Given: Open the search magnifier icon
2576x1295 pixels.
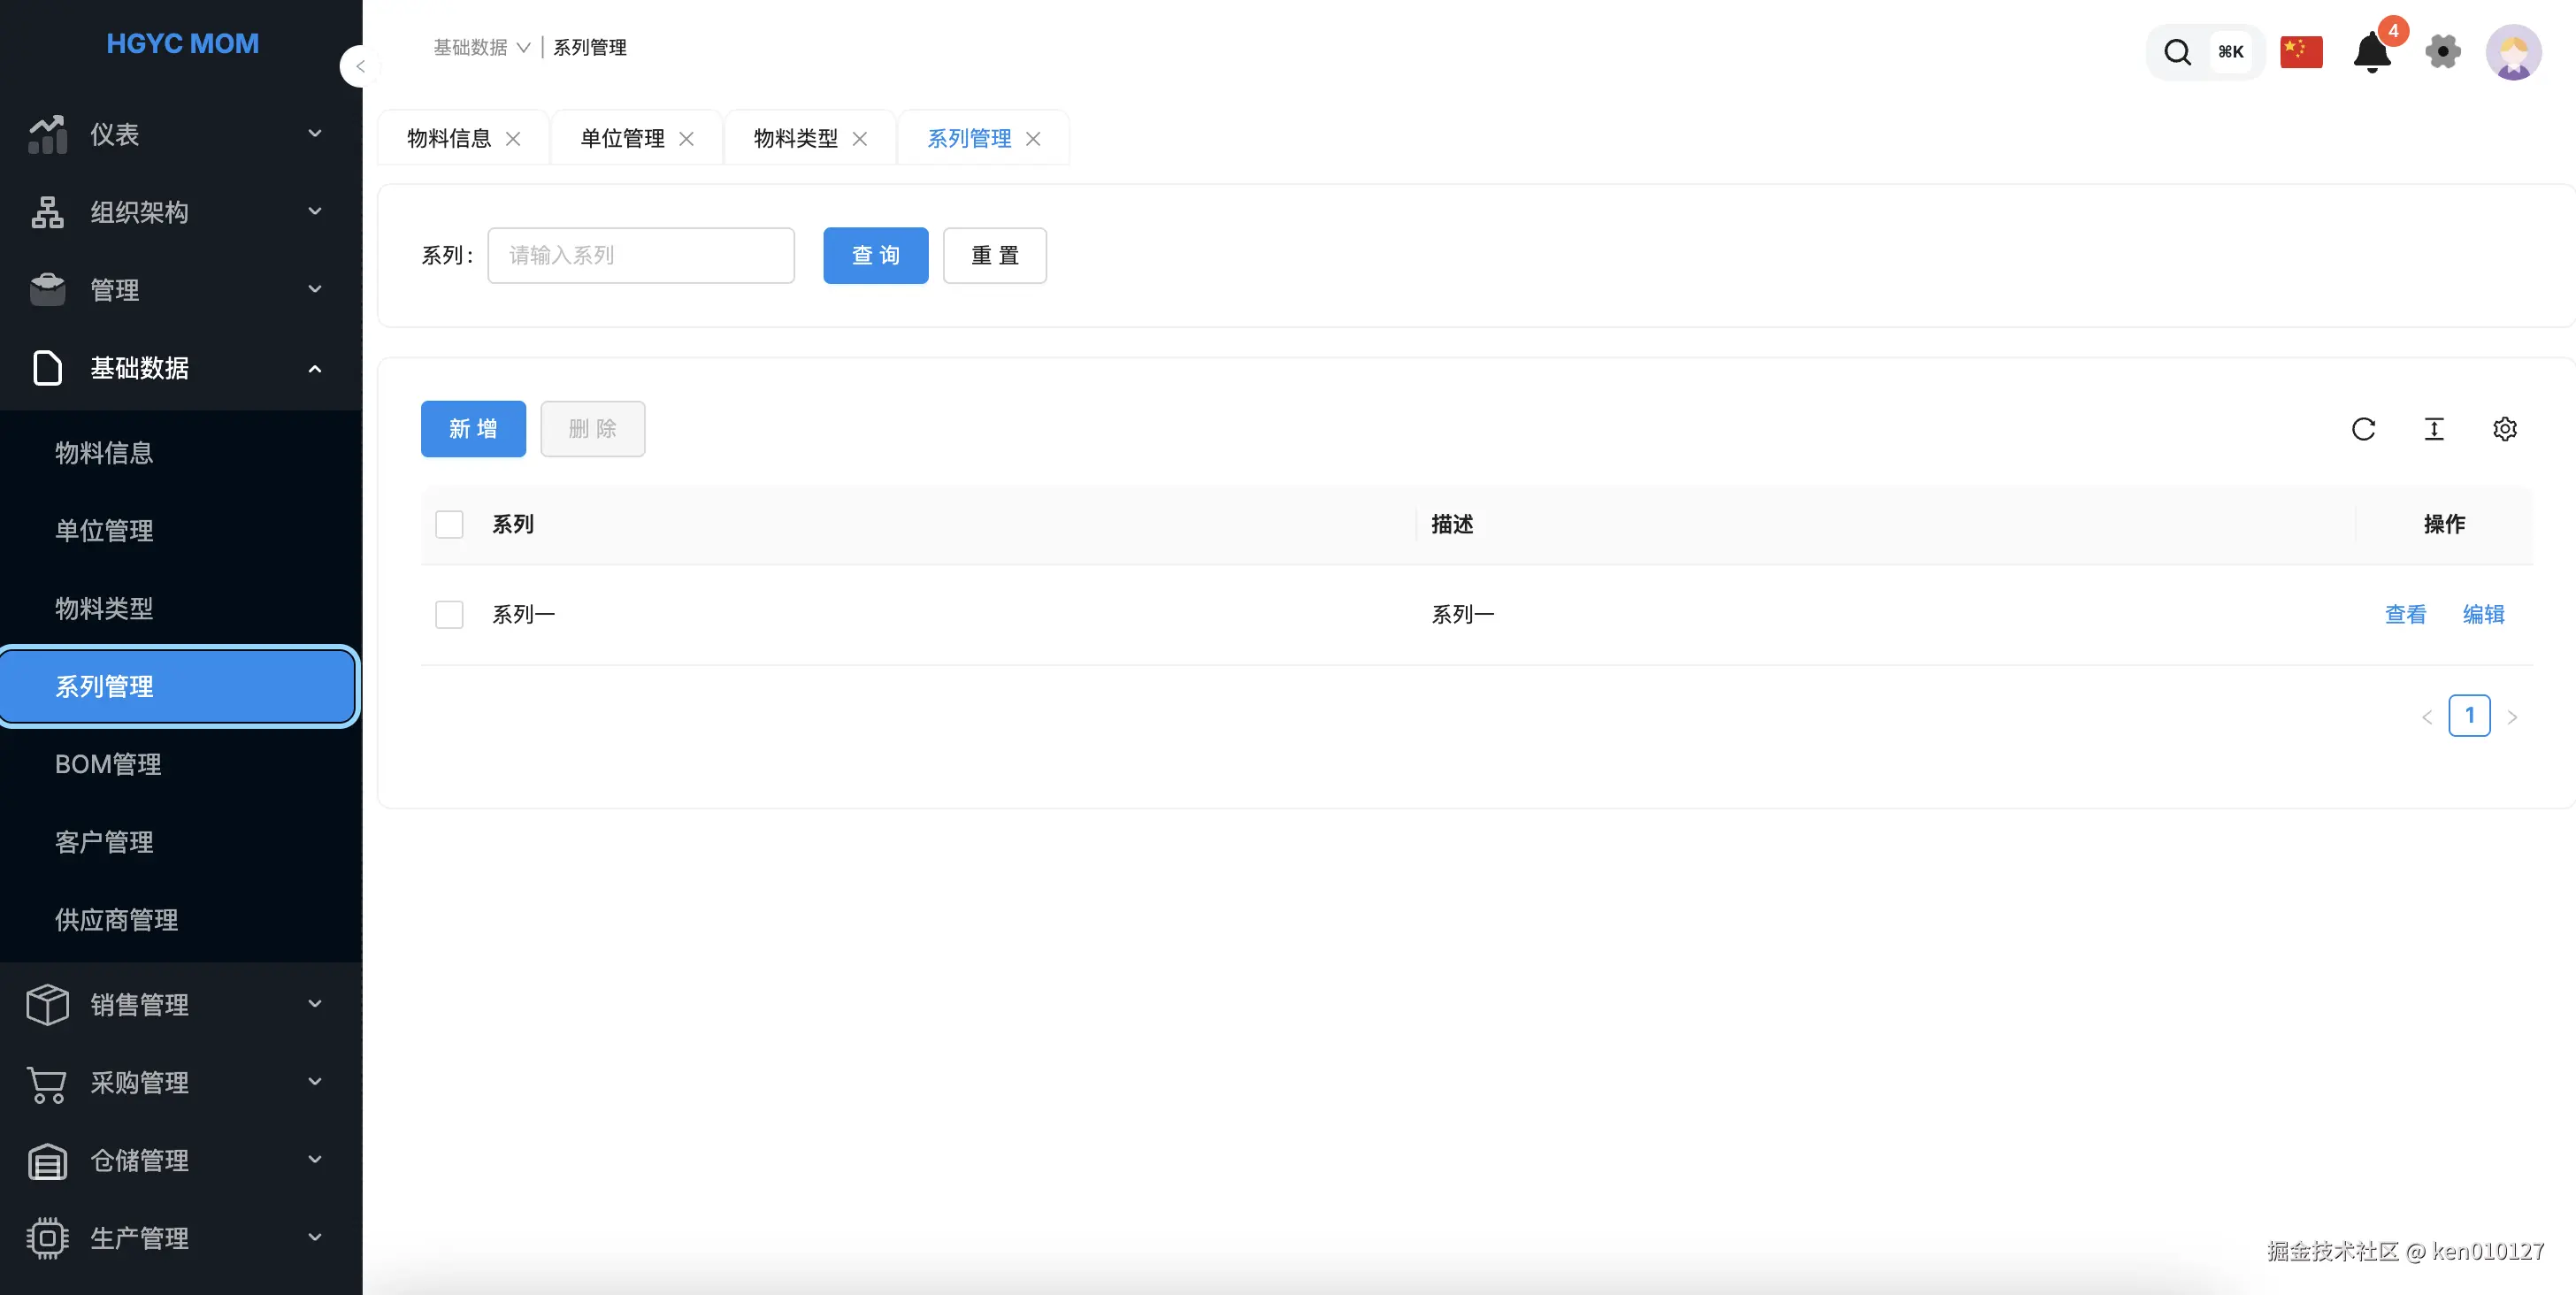Looking at the screenshot, I should pyautogui.click(x=2177, y=52).
